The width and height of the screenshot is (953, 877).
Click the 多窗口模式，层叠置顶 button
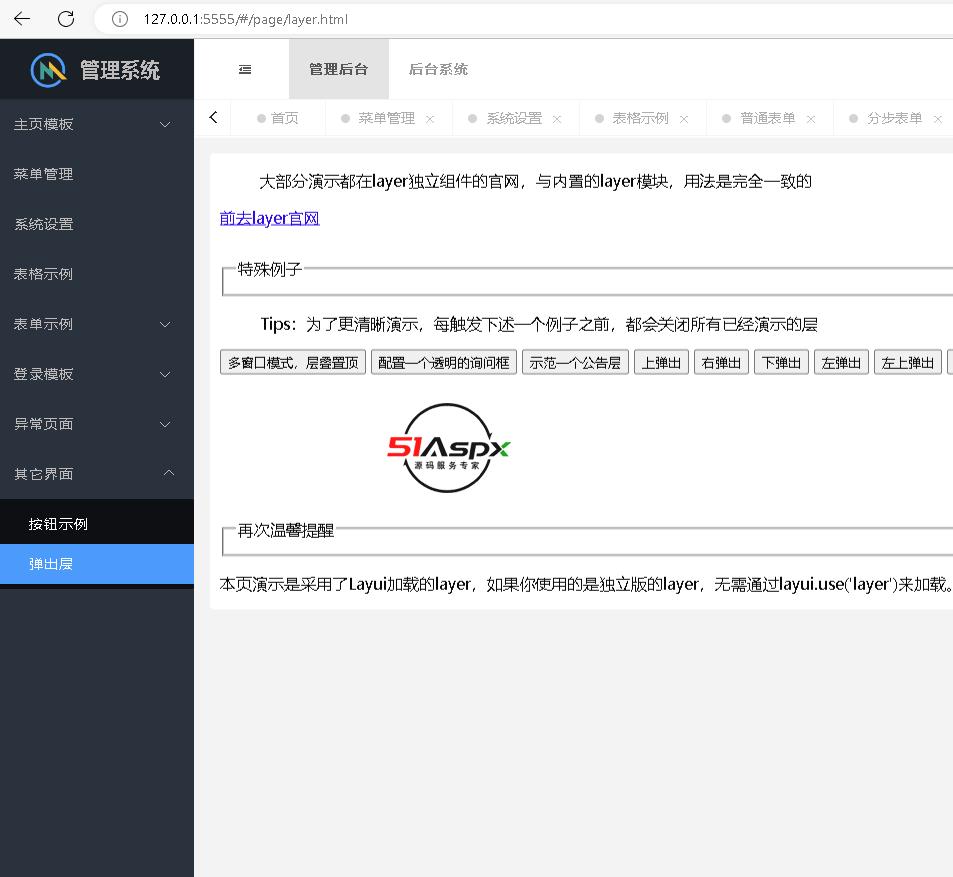coord(293,363)
